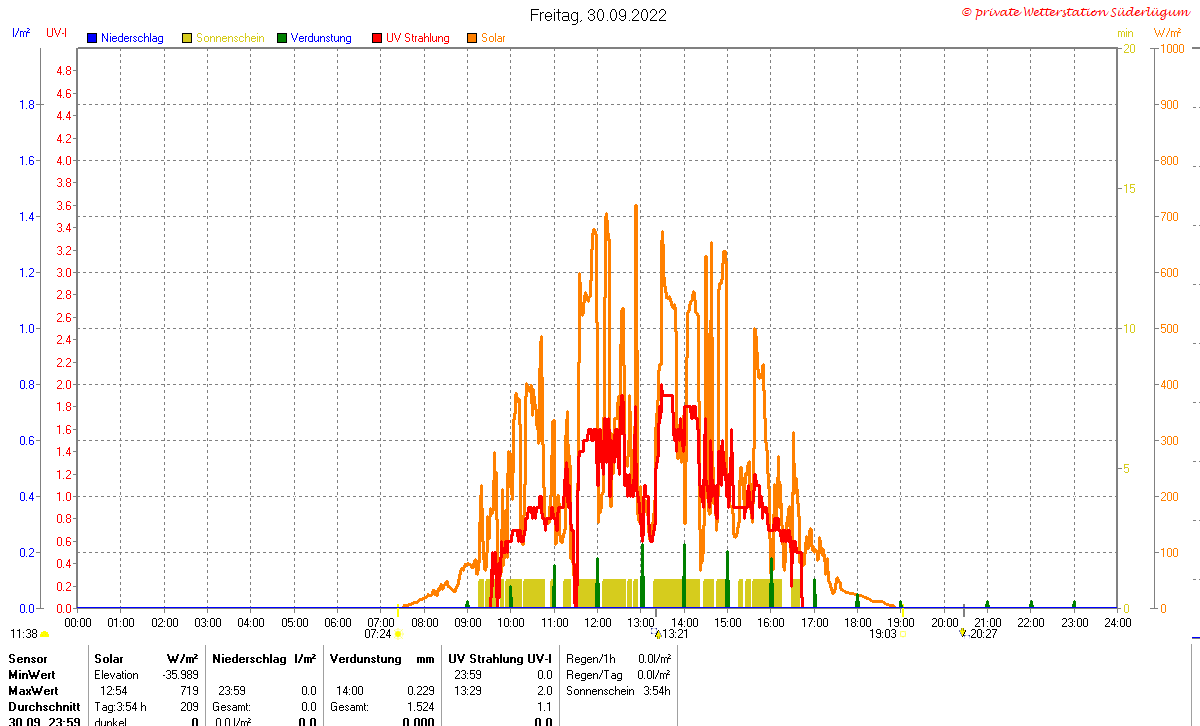Click the blue Niederschlag legend square
1200x726 pixels.
pos(92,38)
